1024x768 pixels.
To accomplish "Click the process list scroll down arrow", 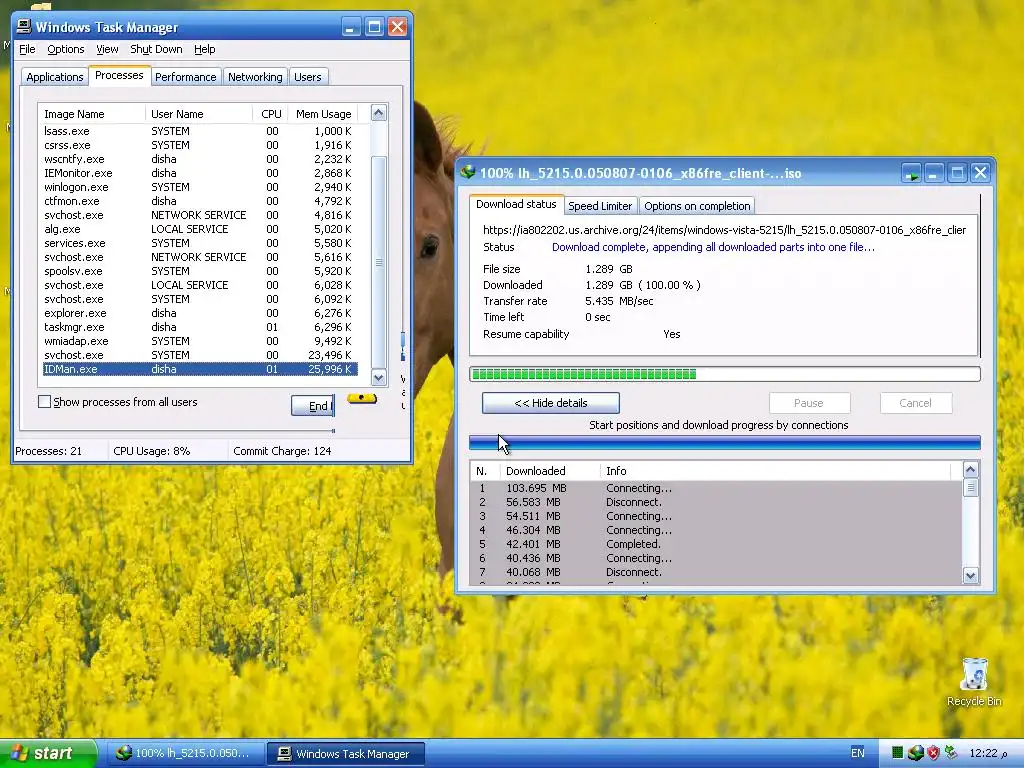I will click(379, 377).
